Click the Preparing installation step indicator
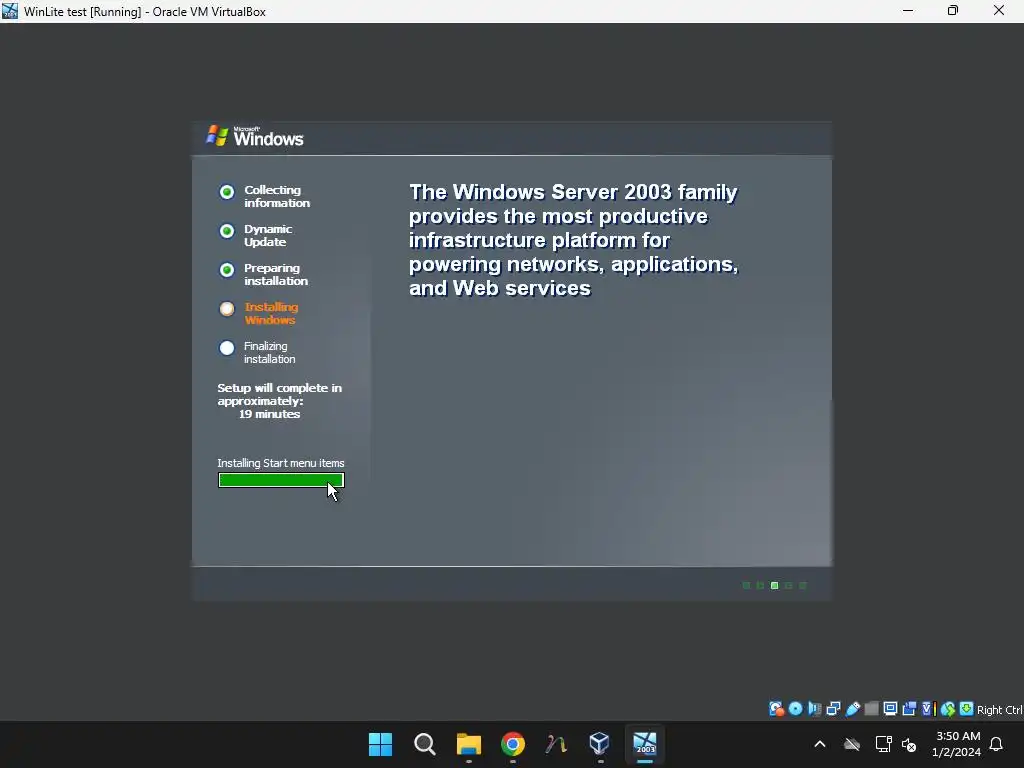The image size is (1024, 768). tap(227, 270)
